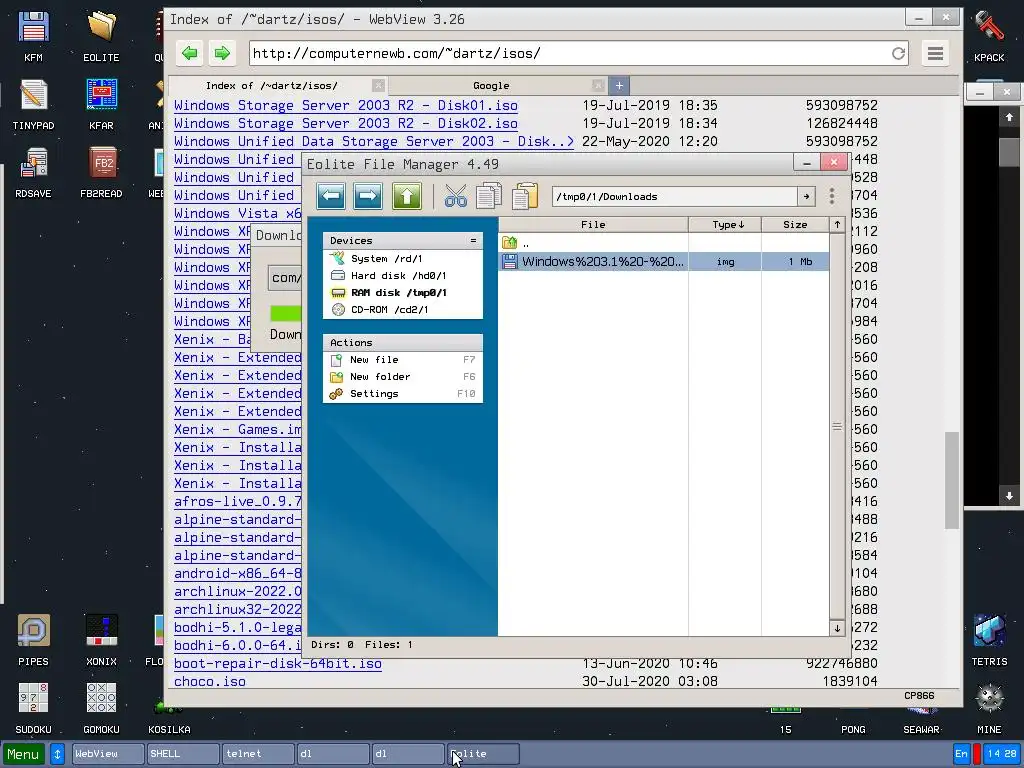Click taskbar up-down arrows toggle button

point(57,754)
